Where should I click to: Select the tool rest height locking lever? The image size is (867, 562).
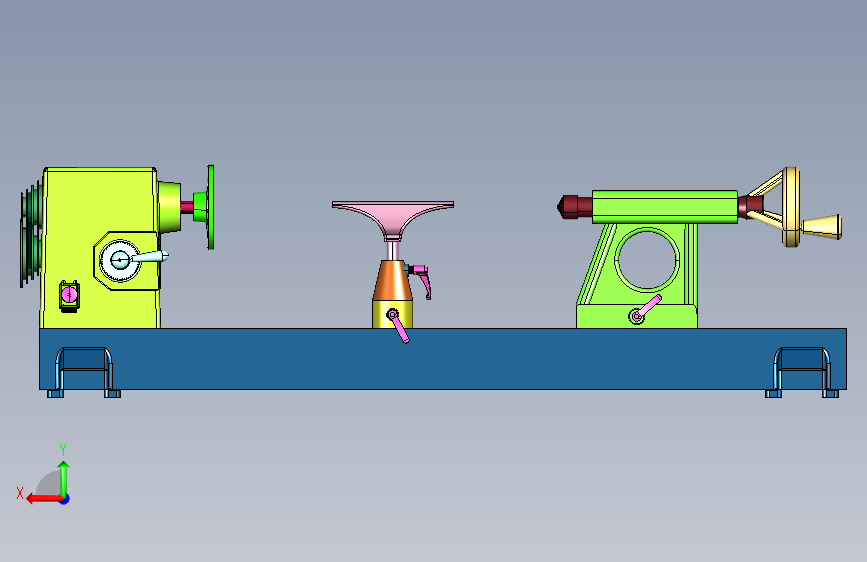tap(422, 280)
